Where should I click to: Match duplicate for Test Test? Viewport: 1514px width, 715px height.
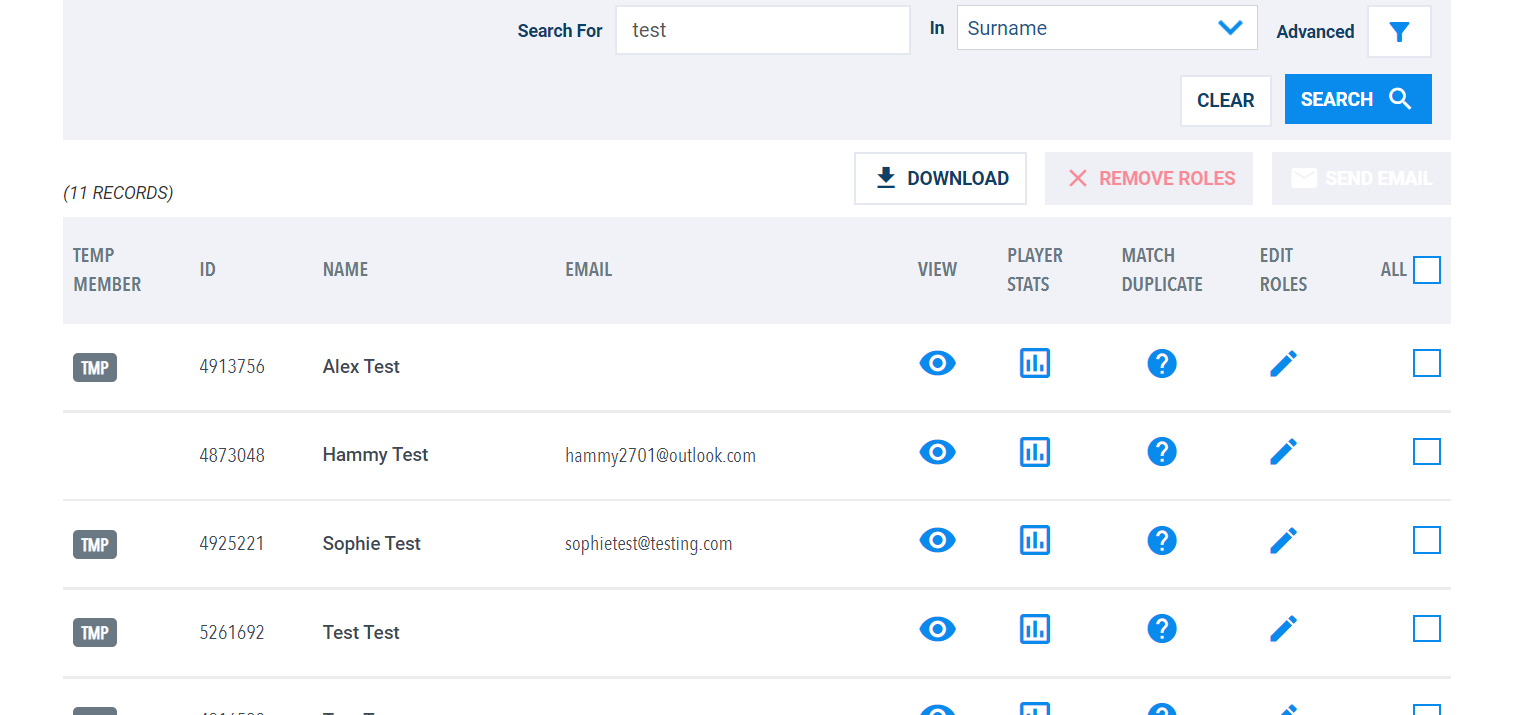(x=1162, y=629)
